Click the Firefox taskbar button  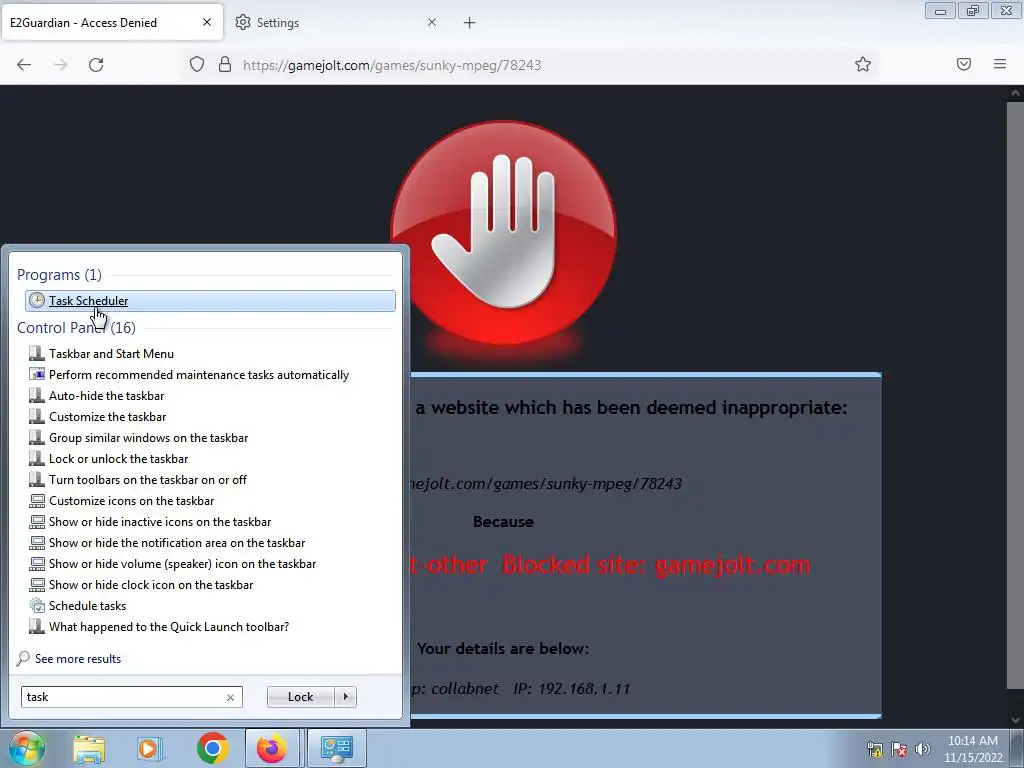tap(272, 748)
